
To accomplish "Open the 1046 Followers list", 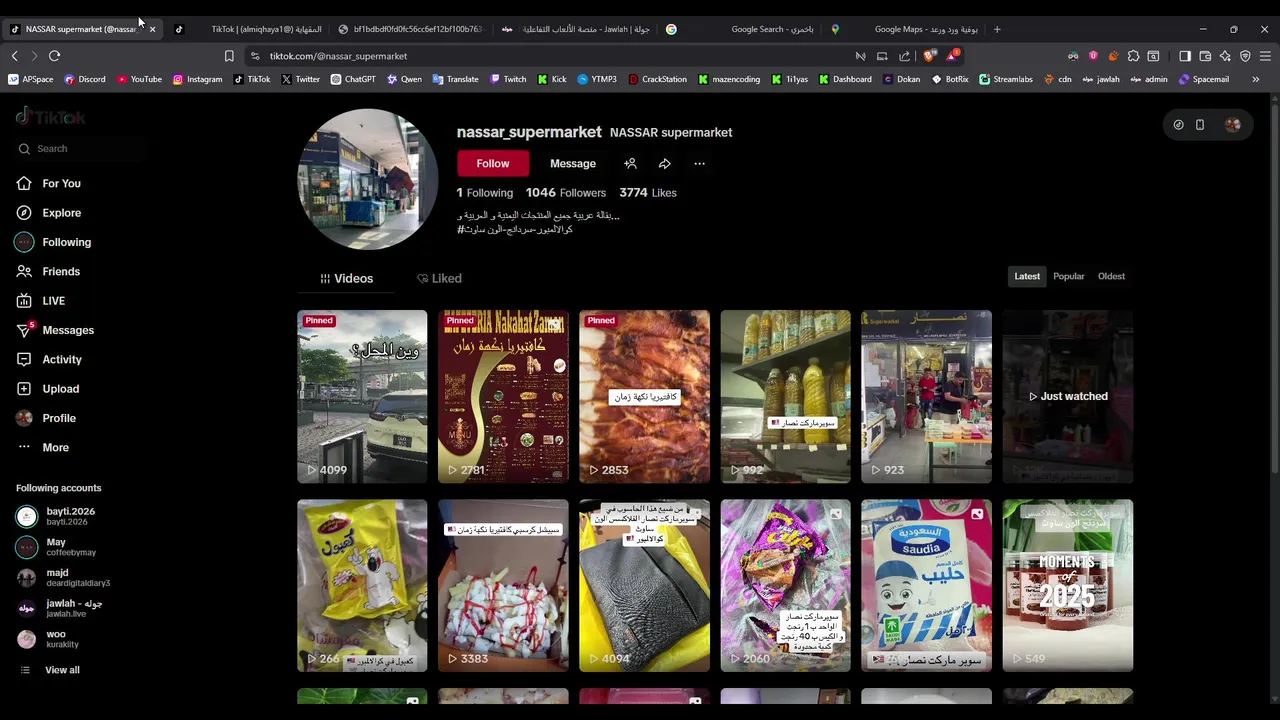I will point(566,192).
